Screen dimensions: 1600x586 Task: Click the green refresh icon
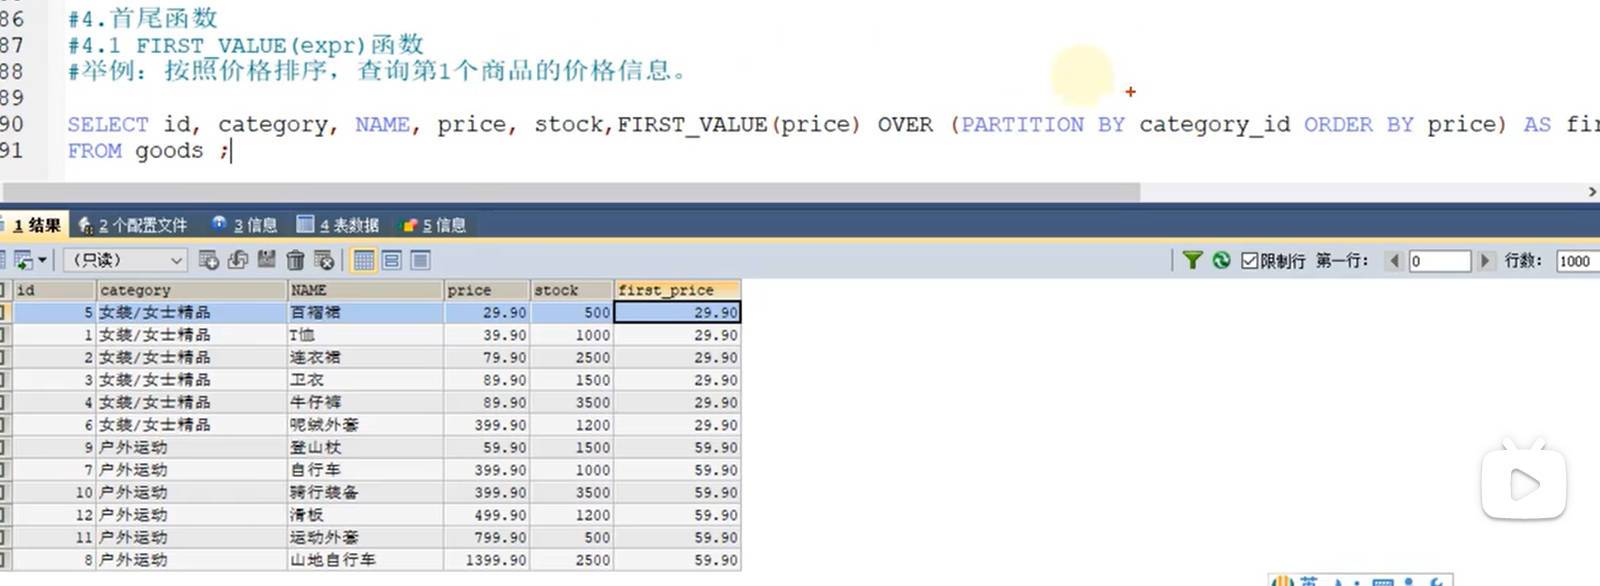[1221, 260]
